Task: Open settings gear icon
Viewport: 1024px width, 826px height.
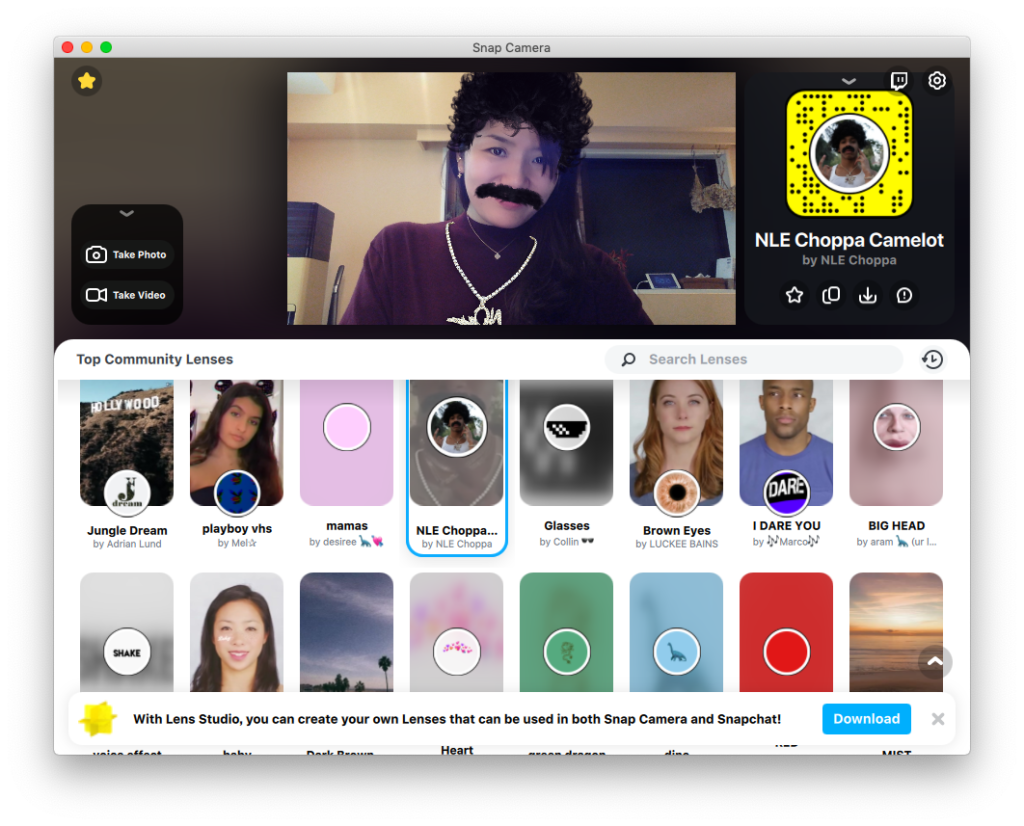Action: pyautogui.click(x=936, y=80)
